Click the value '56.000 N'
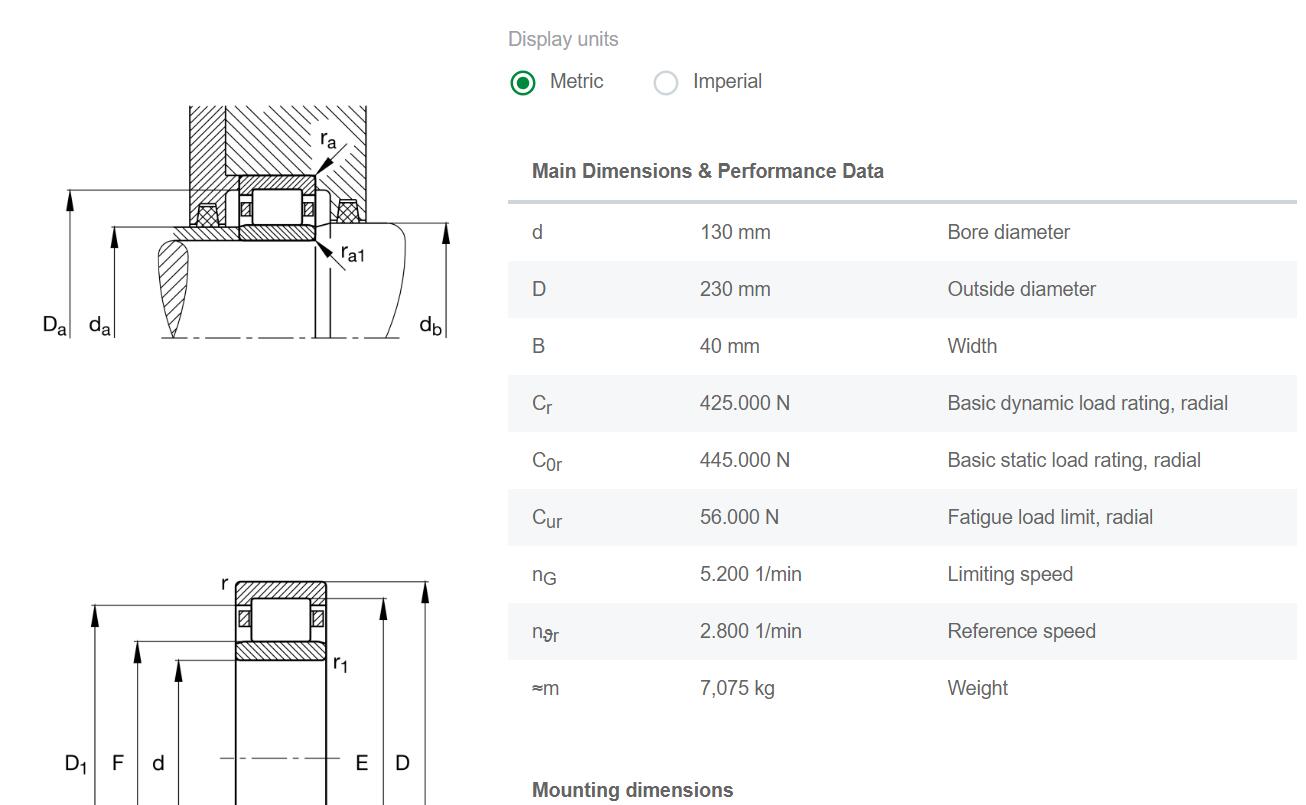This screenshot has width=1306, height=805. [x=740, y=517]
